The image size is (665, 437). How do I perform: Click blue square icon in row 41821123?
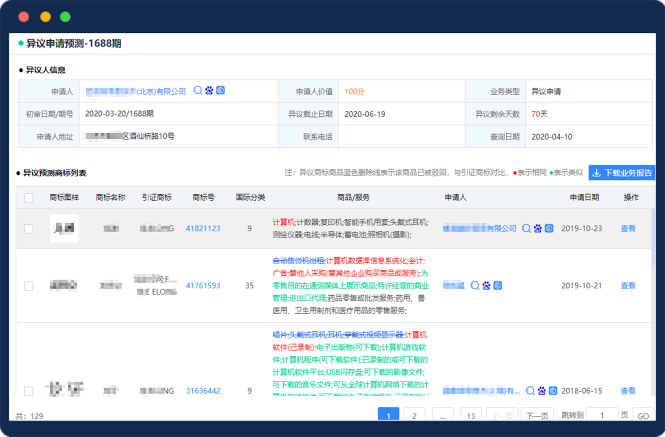coord(549,228)
